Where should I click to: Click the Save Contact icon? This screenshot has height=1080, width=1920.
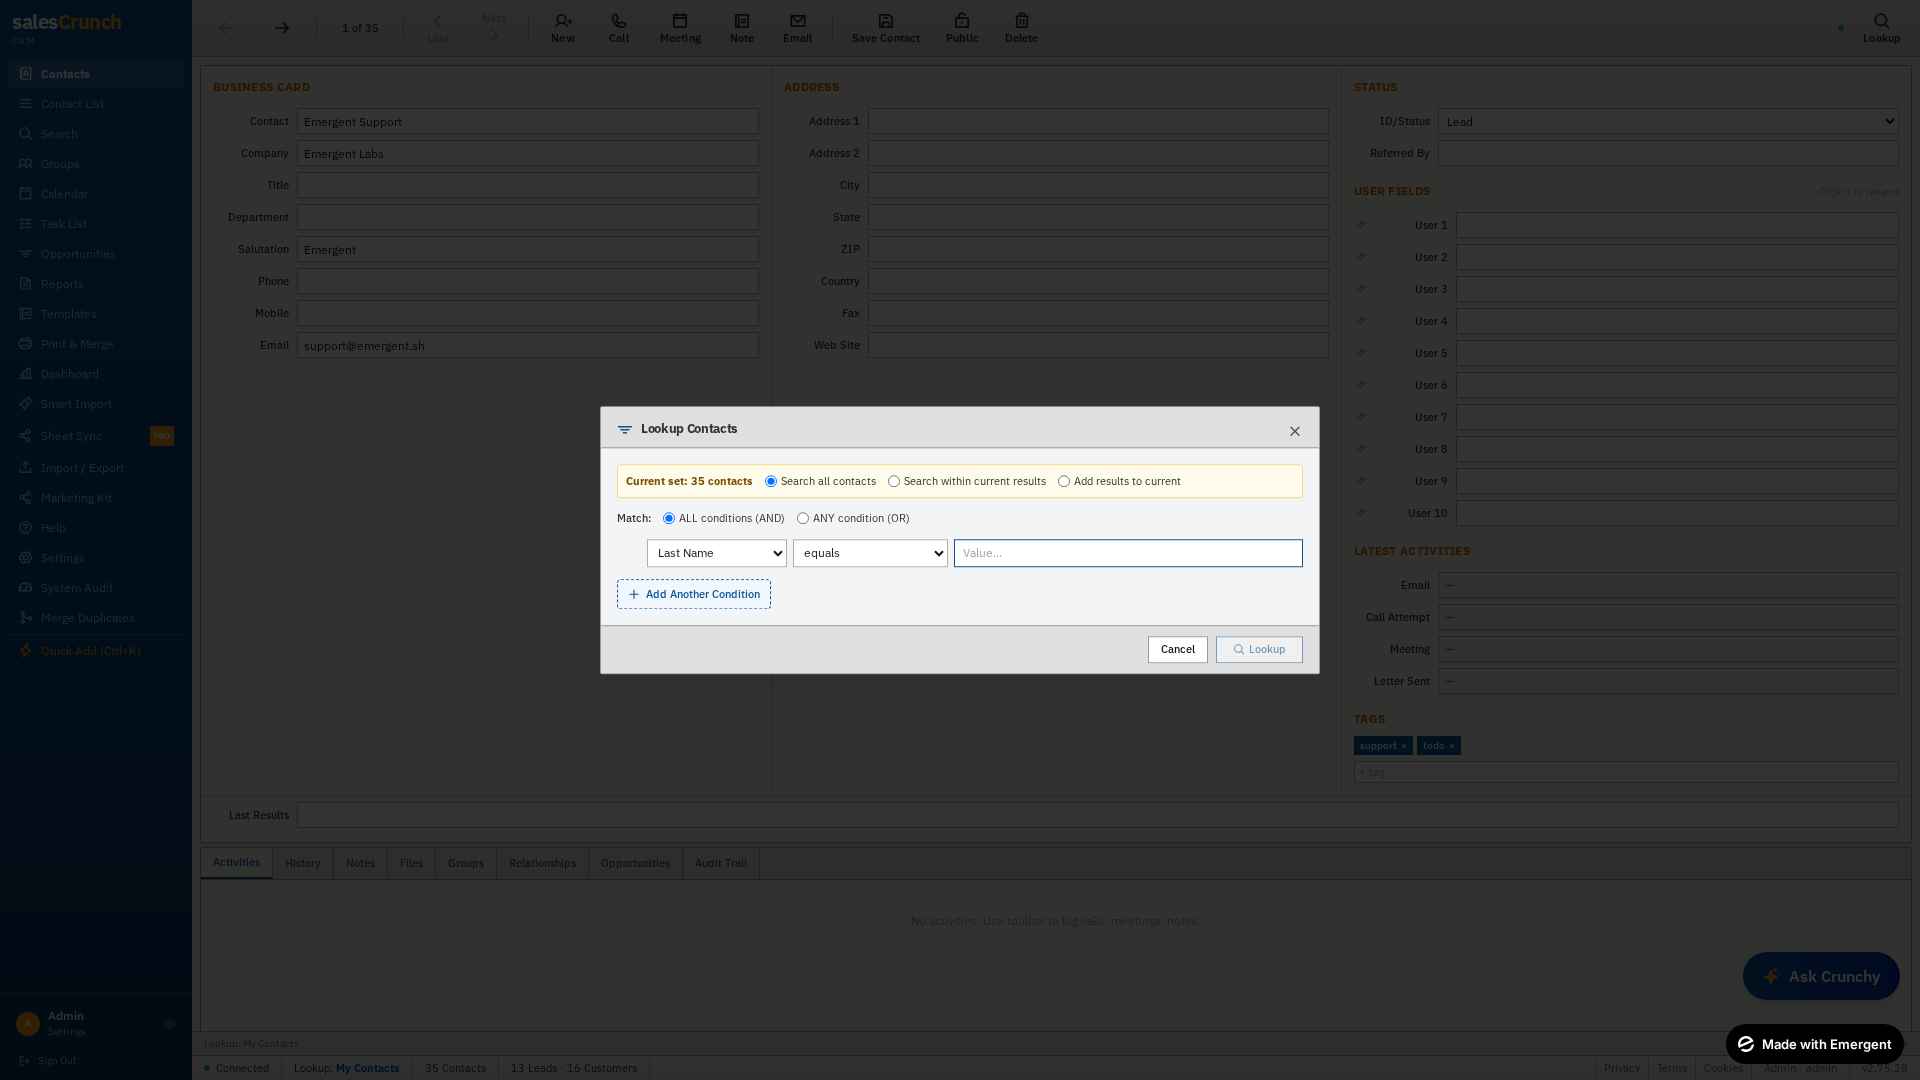tap(886, 28)
